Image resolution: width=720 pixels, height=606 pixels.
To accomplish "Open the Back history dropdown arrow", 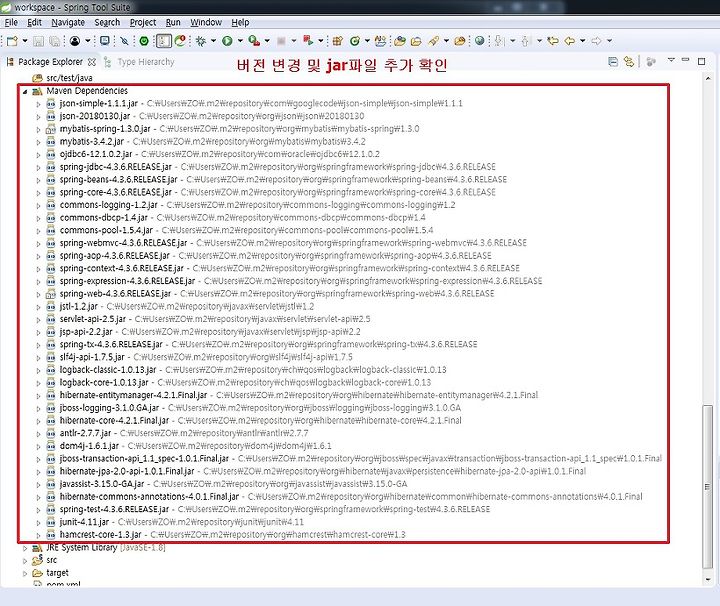I will coord(583,41).
